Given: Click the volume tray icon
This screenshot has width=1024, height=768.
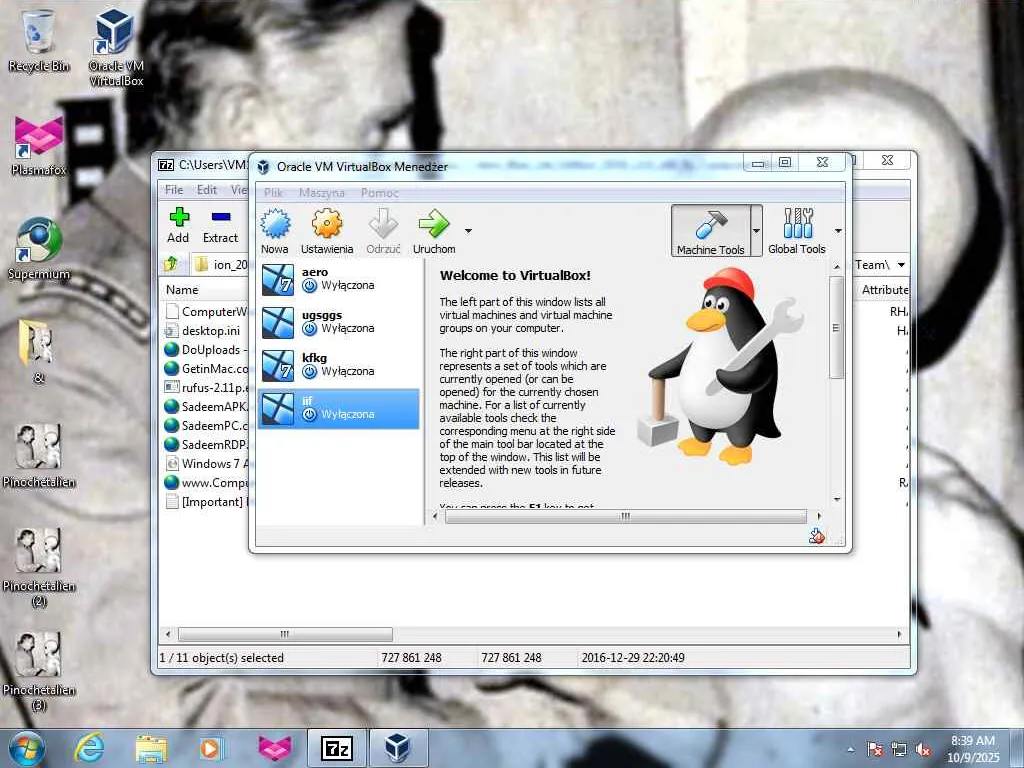Looking at the screenshot, I should tap(924, 749).
